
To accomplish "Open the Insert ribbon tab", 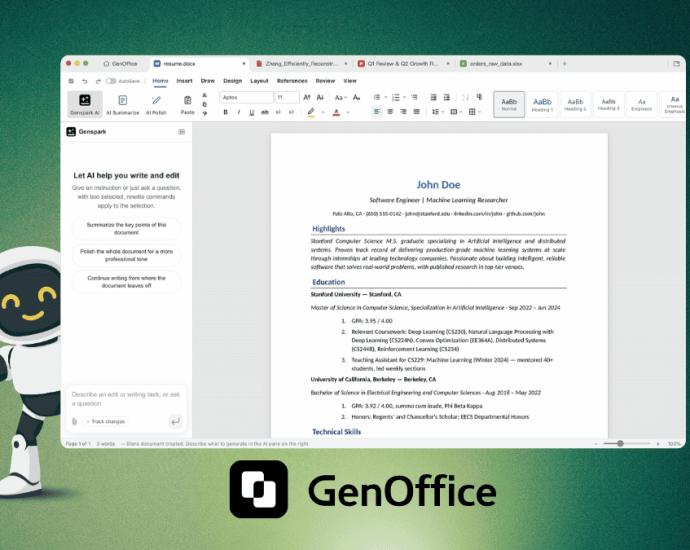I will pos(184,81).
